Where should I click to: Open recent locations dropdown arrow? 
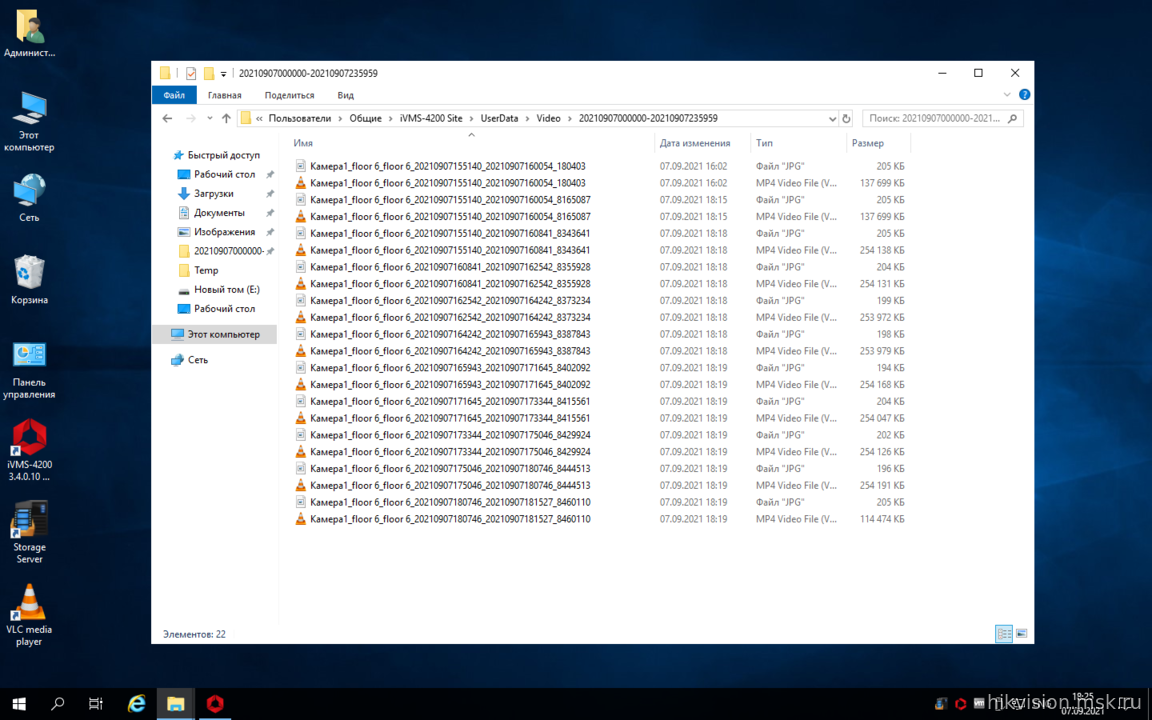click(x=209, y=118)
